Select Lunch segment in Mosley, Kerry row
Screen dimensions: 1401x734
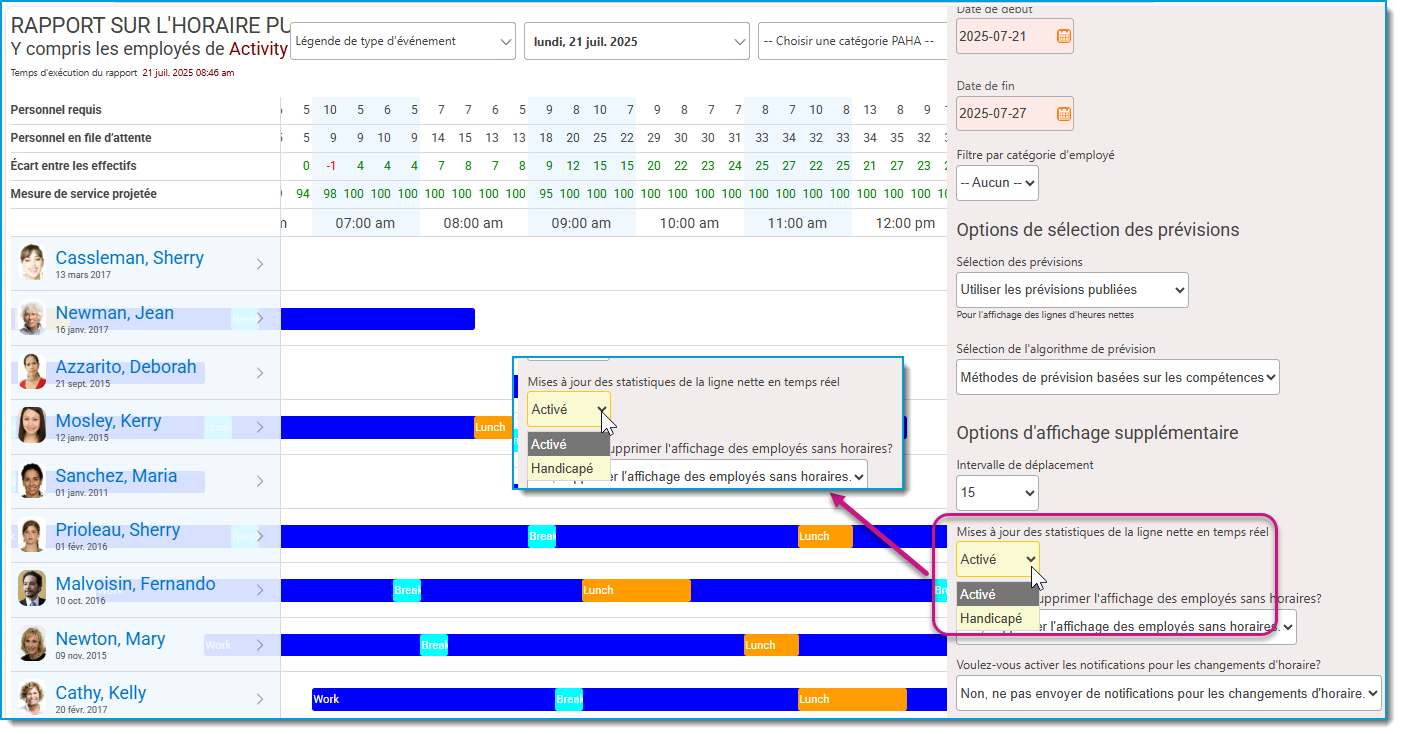pos(492,427)
